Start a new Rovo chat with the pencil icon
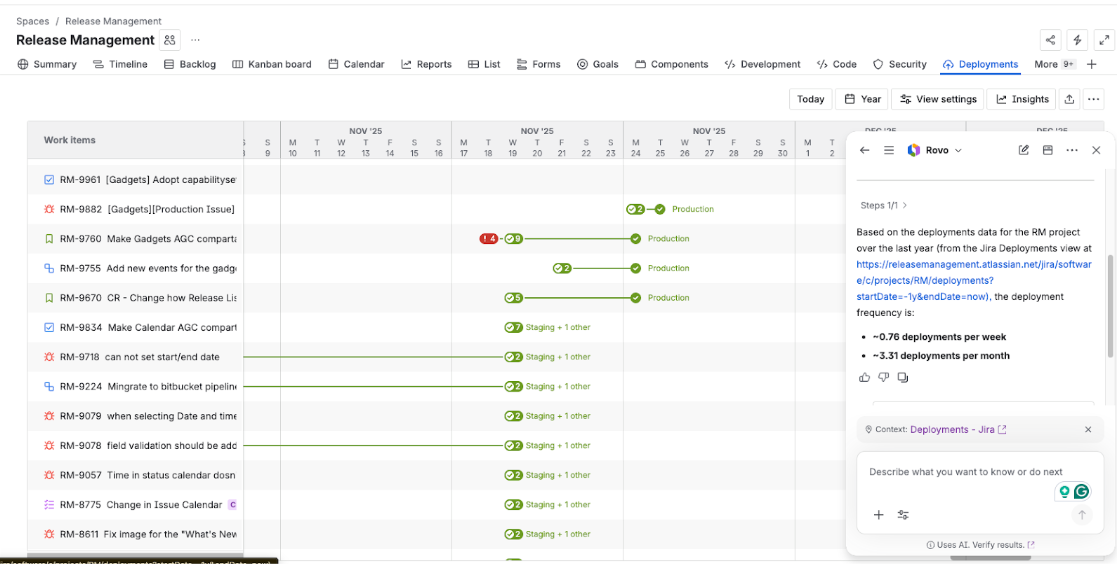The height and width of the screenshot is (571, 1117). point(1024,150)
